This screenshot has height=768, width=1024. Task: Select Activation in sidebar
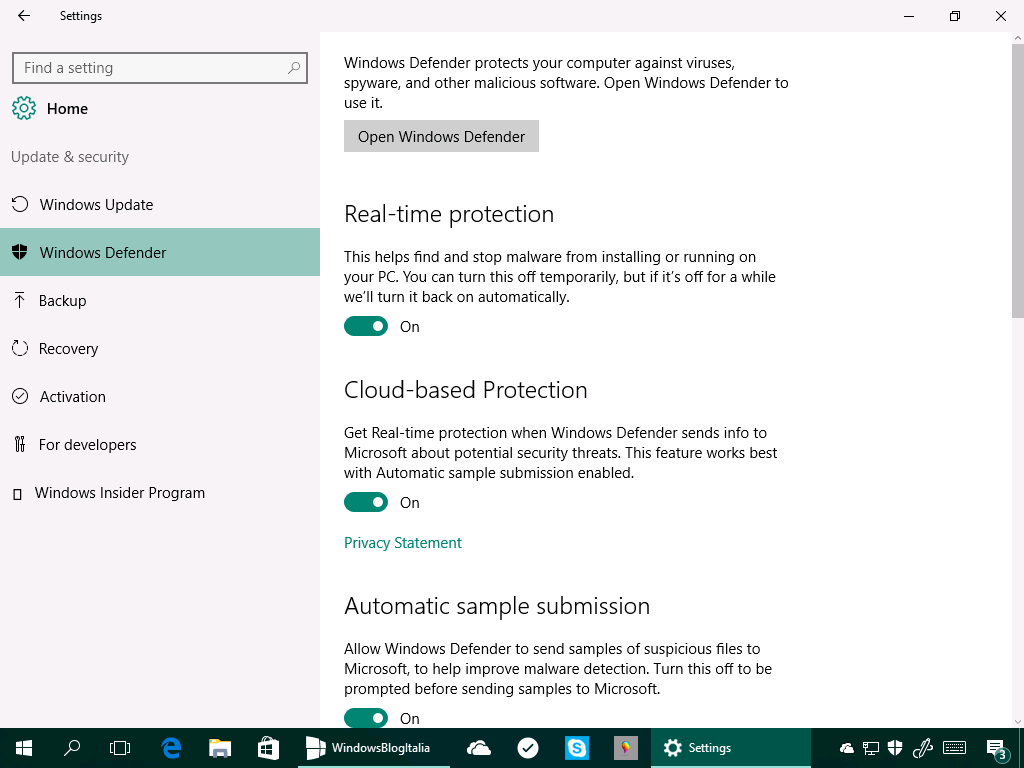click(160, 396)
